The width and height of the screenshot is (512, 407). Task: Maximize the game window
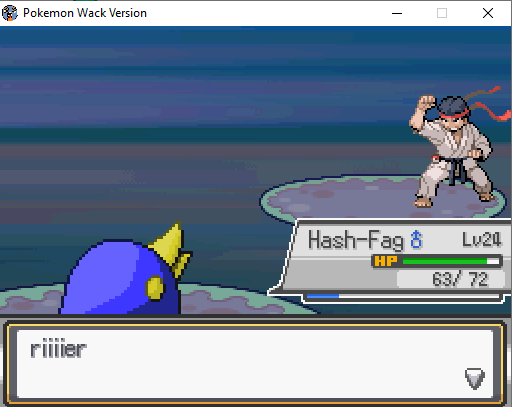pos(442,13)
